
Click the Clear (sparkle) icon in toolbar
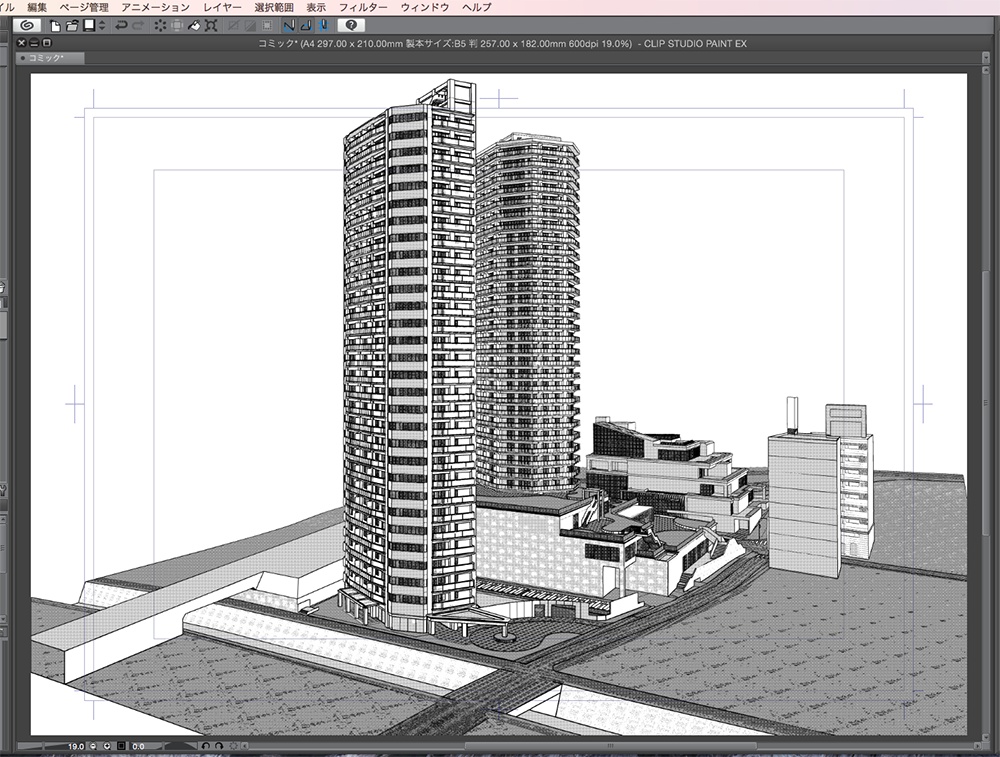[159, 24]
